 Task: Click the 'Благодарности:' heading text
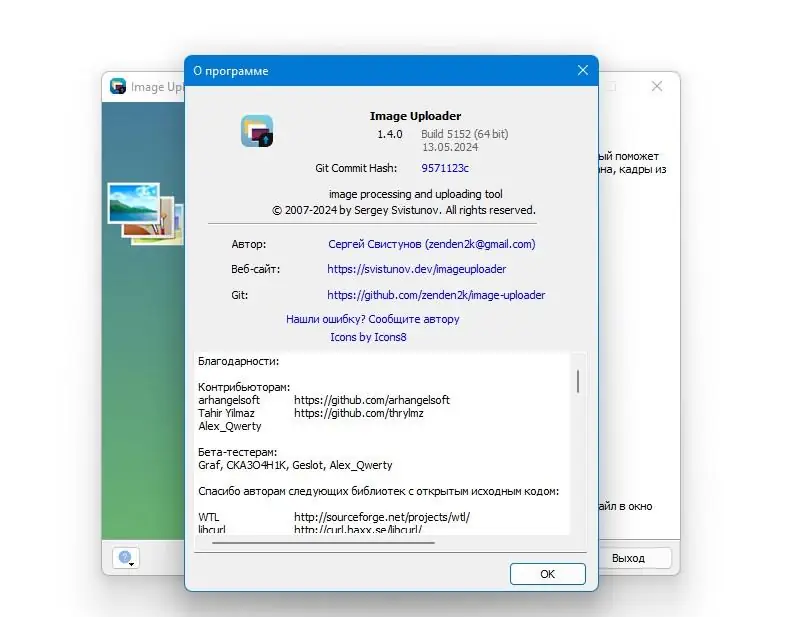pyautogui.click(x=239, y=361)
